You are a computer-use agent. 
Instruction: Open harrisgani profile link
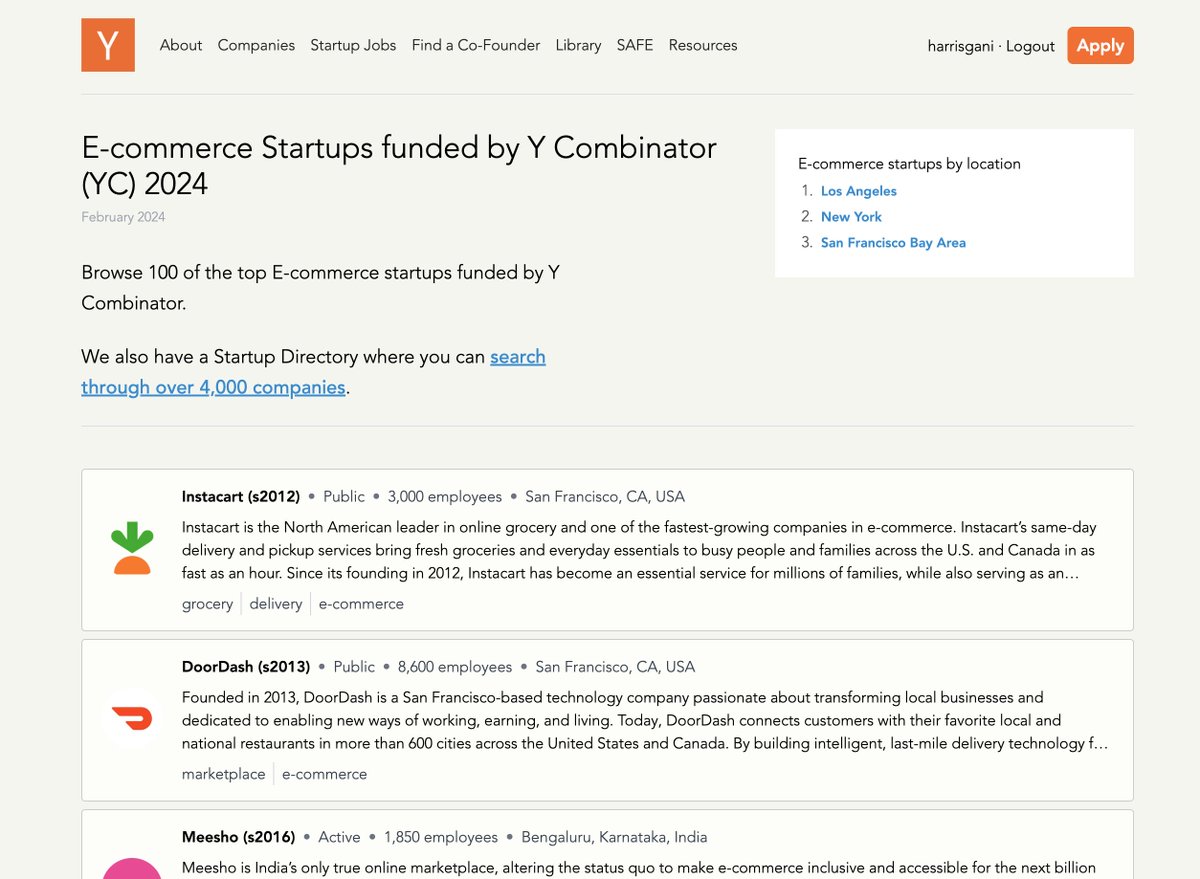click(961, 46)
